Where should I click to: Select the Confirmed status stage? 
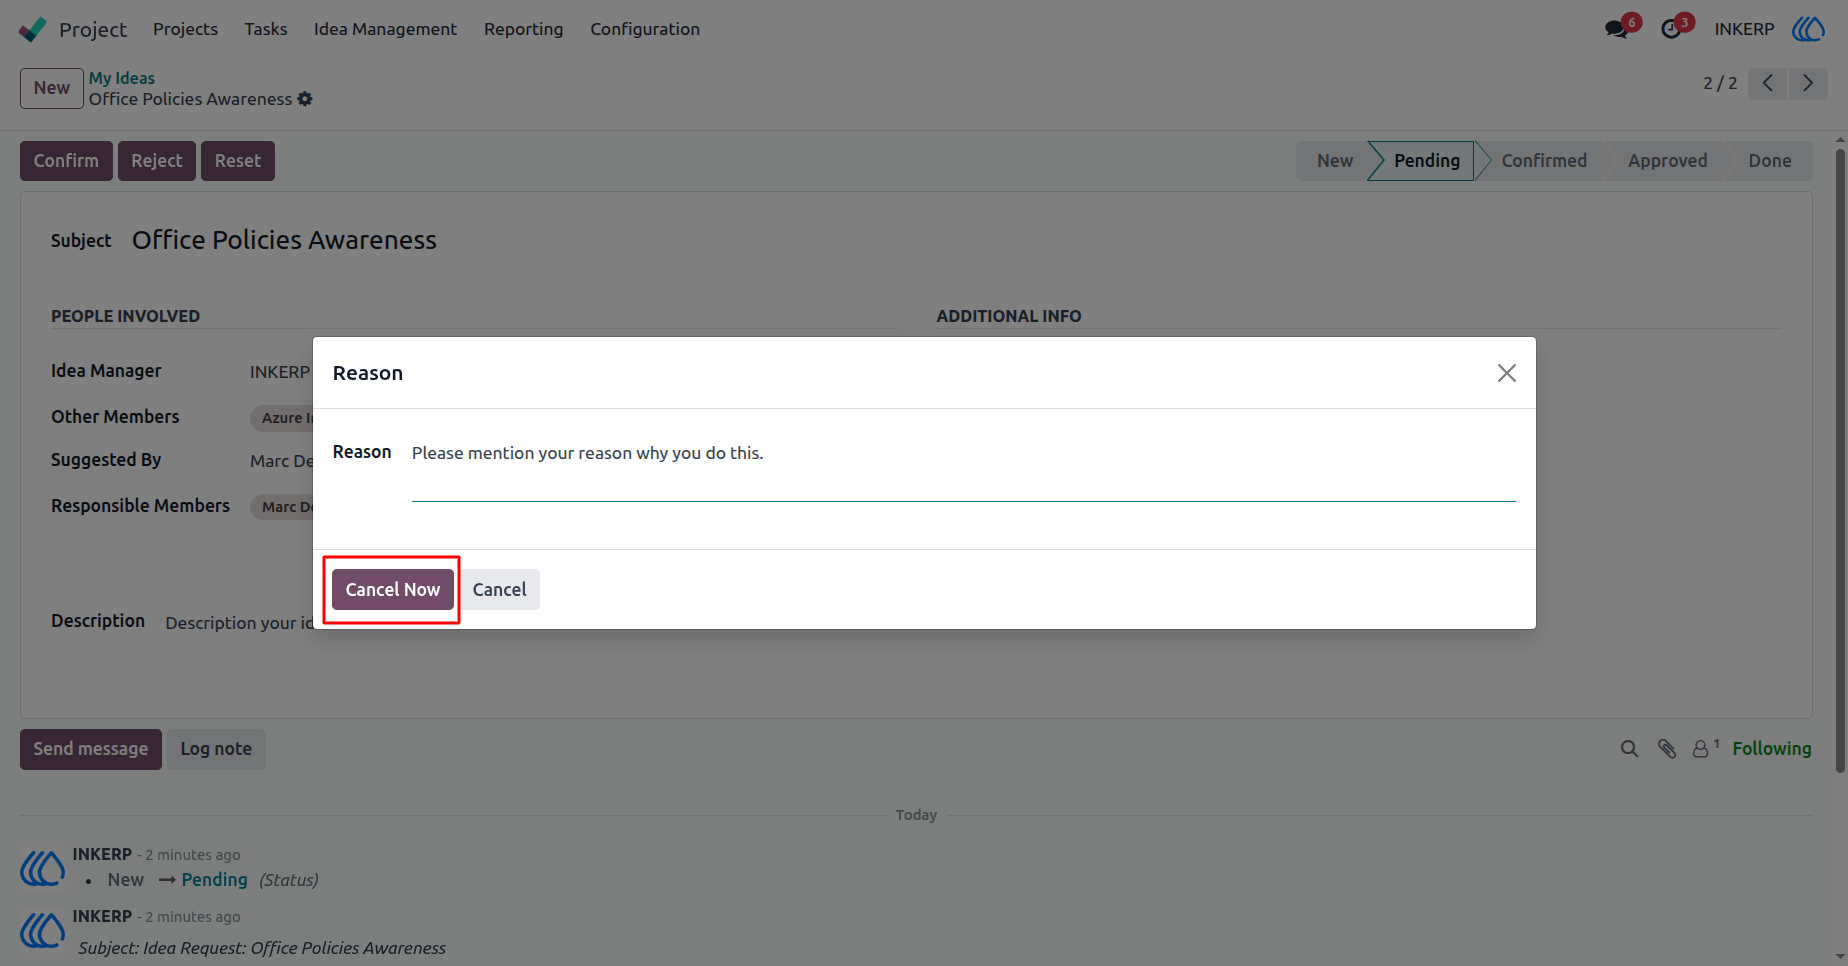(1544, 161)
